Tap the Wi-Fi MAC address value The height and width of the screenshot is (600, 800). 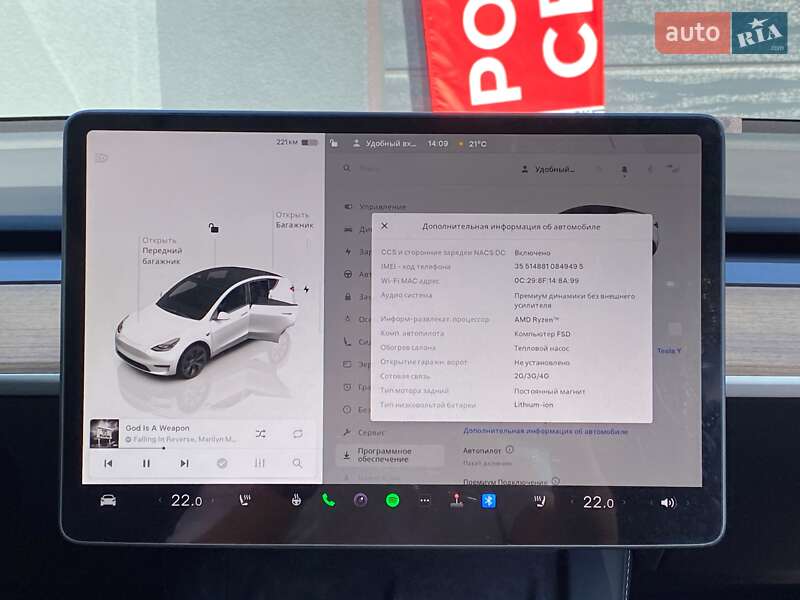(546, 281)
